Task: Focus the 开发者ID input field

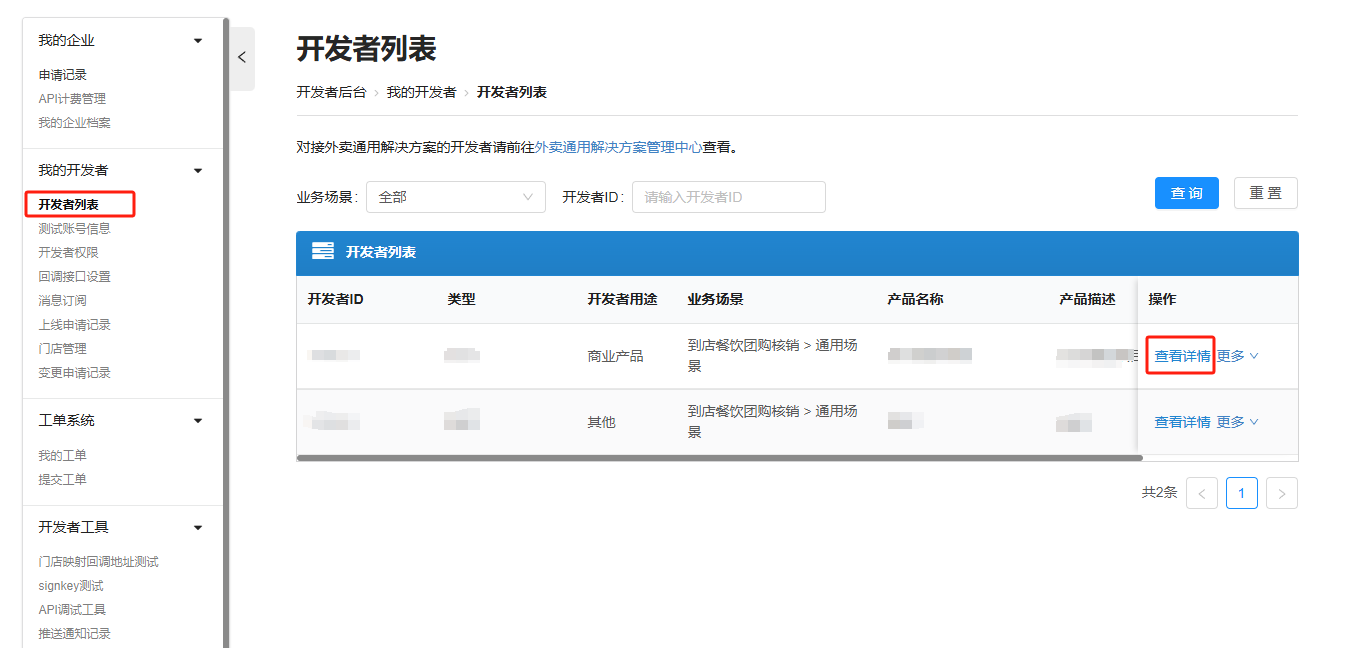Action: tap(728, 197)
